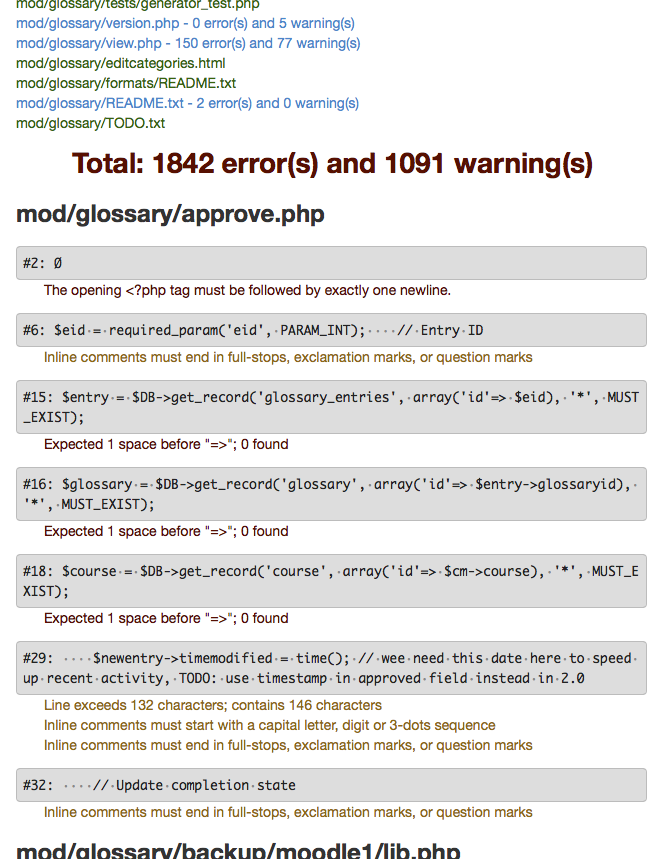This screenshot has height=859, width=659.
Task: Click the mod/glossary/tests/generator_test.php entry
Action: pyautogui.click(x=137, y=5)
